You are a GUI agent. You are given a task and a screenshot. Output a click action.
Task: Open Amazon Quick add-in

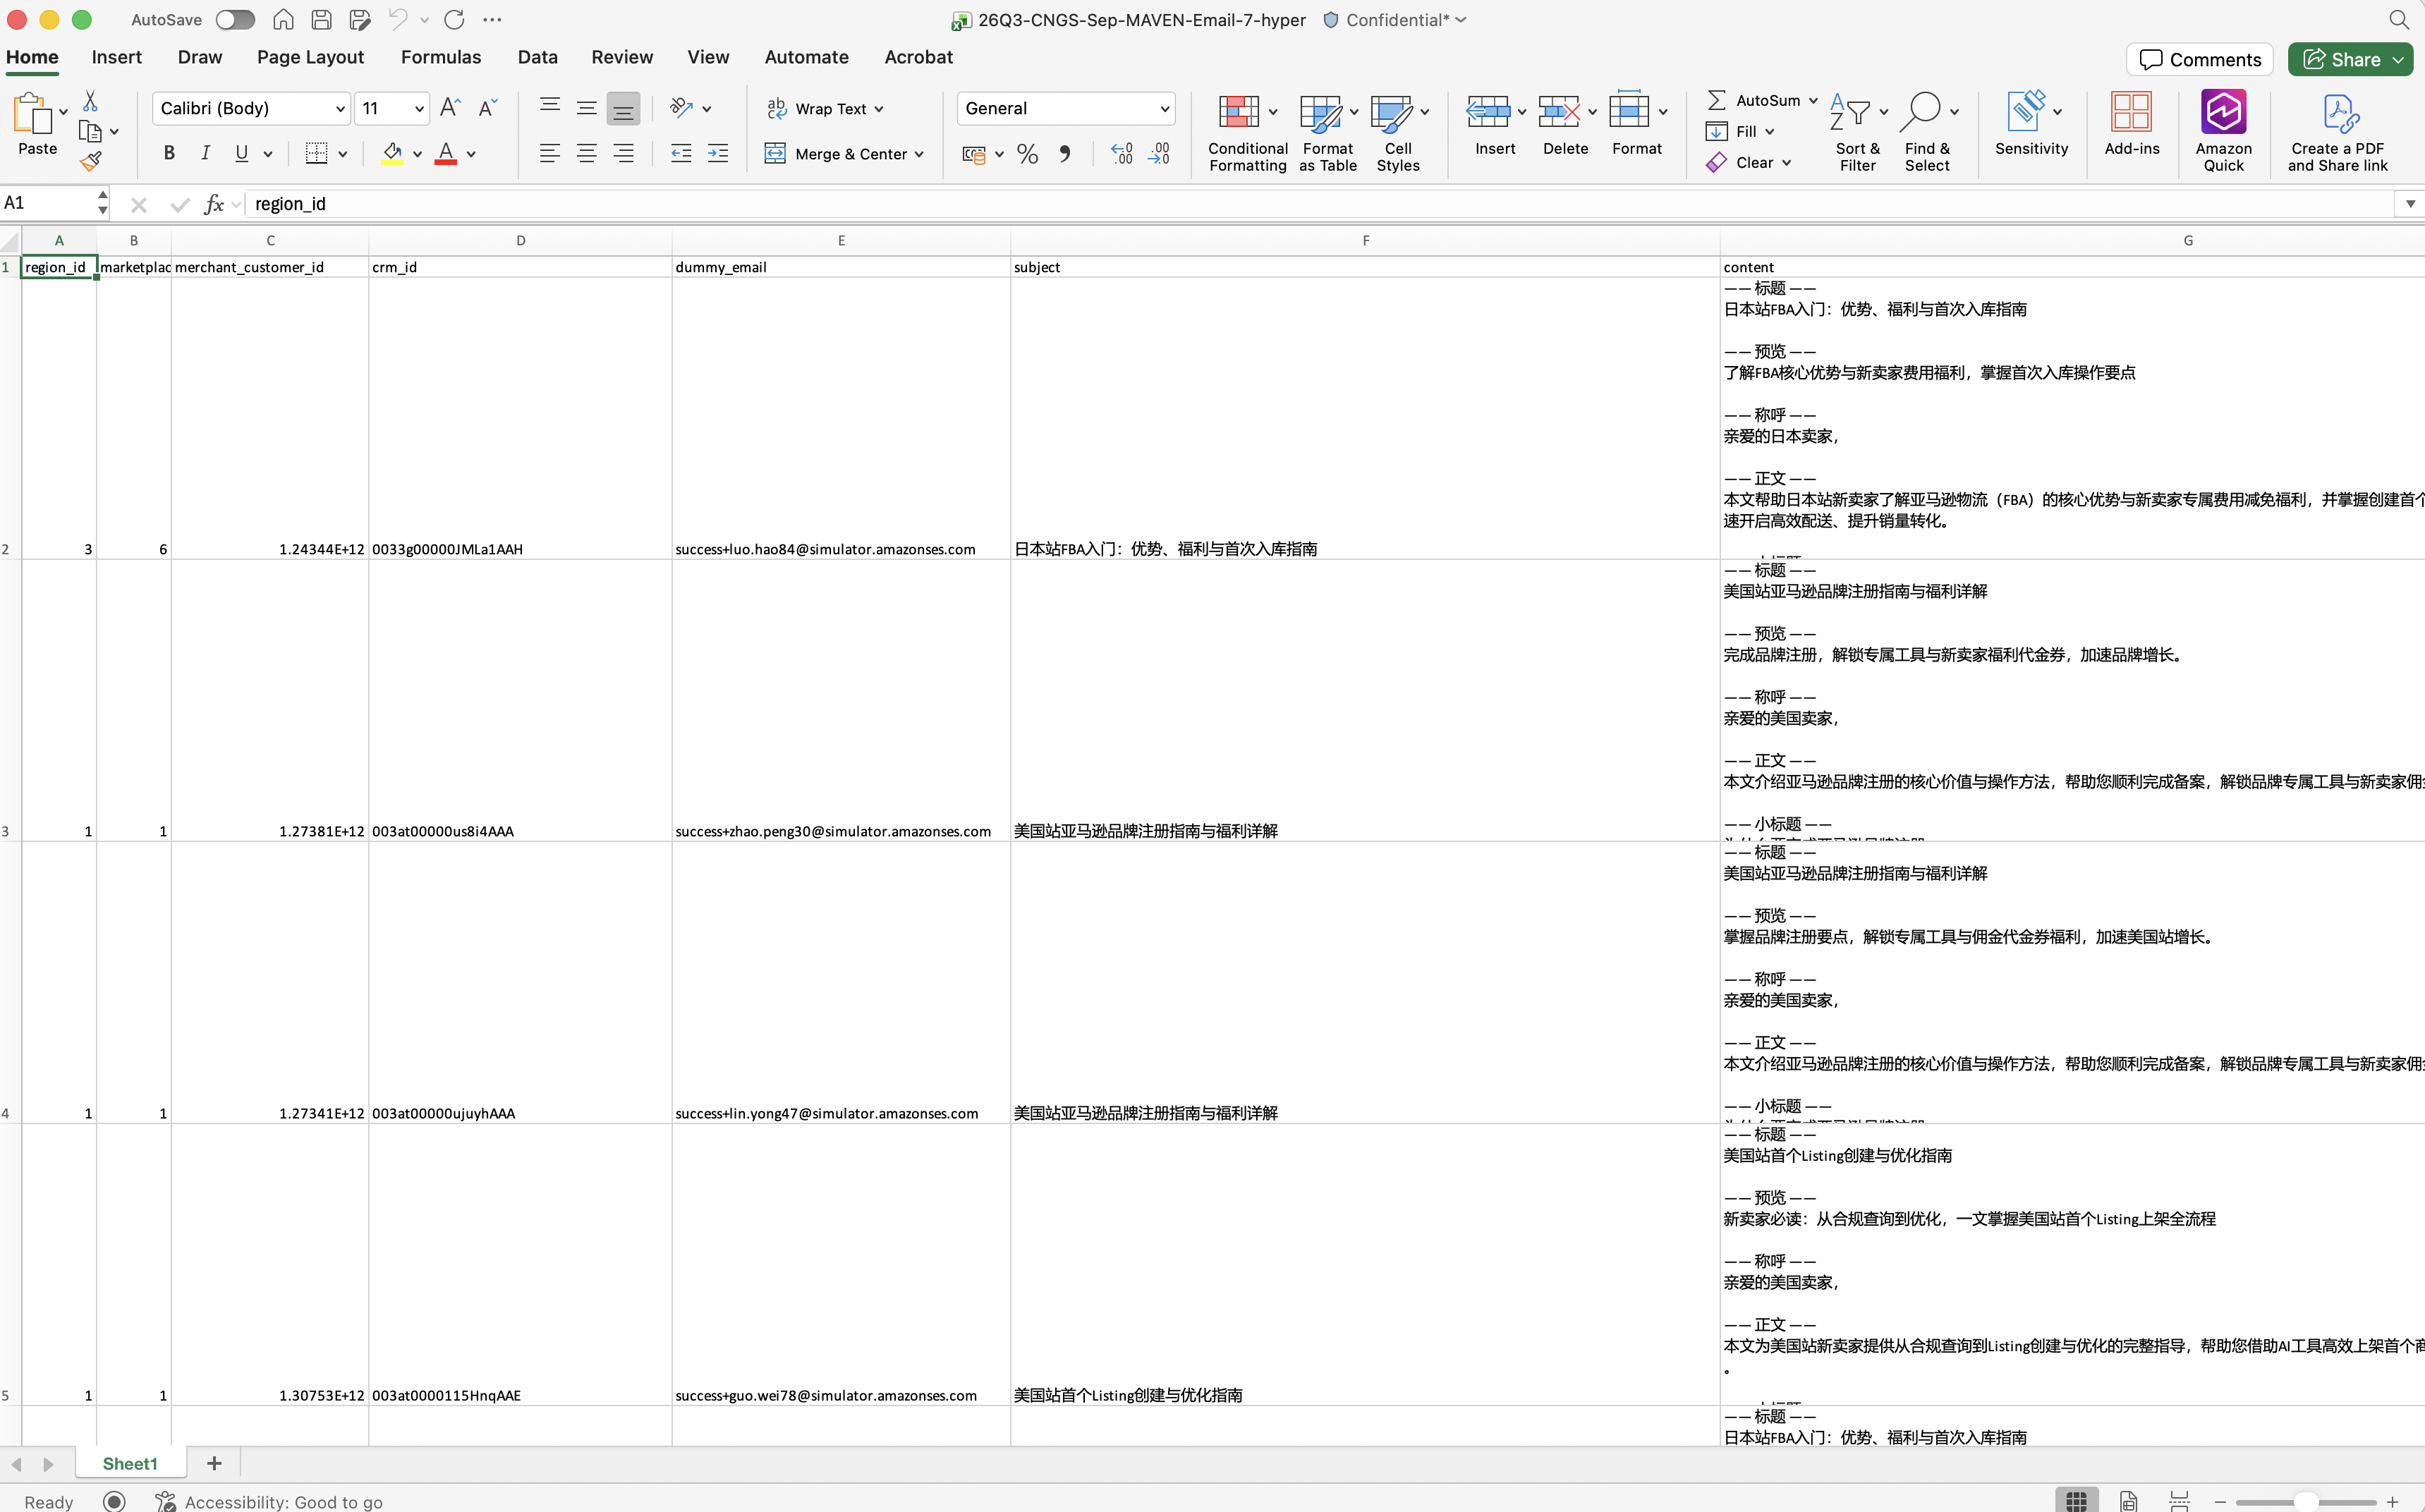pos(2223,131)
